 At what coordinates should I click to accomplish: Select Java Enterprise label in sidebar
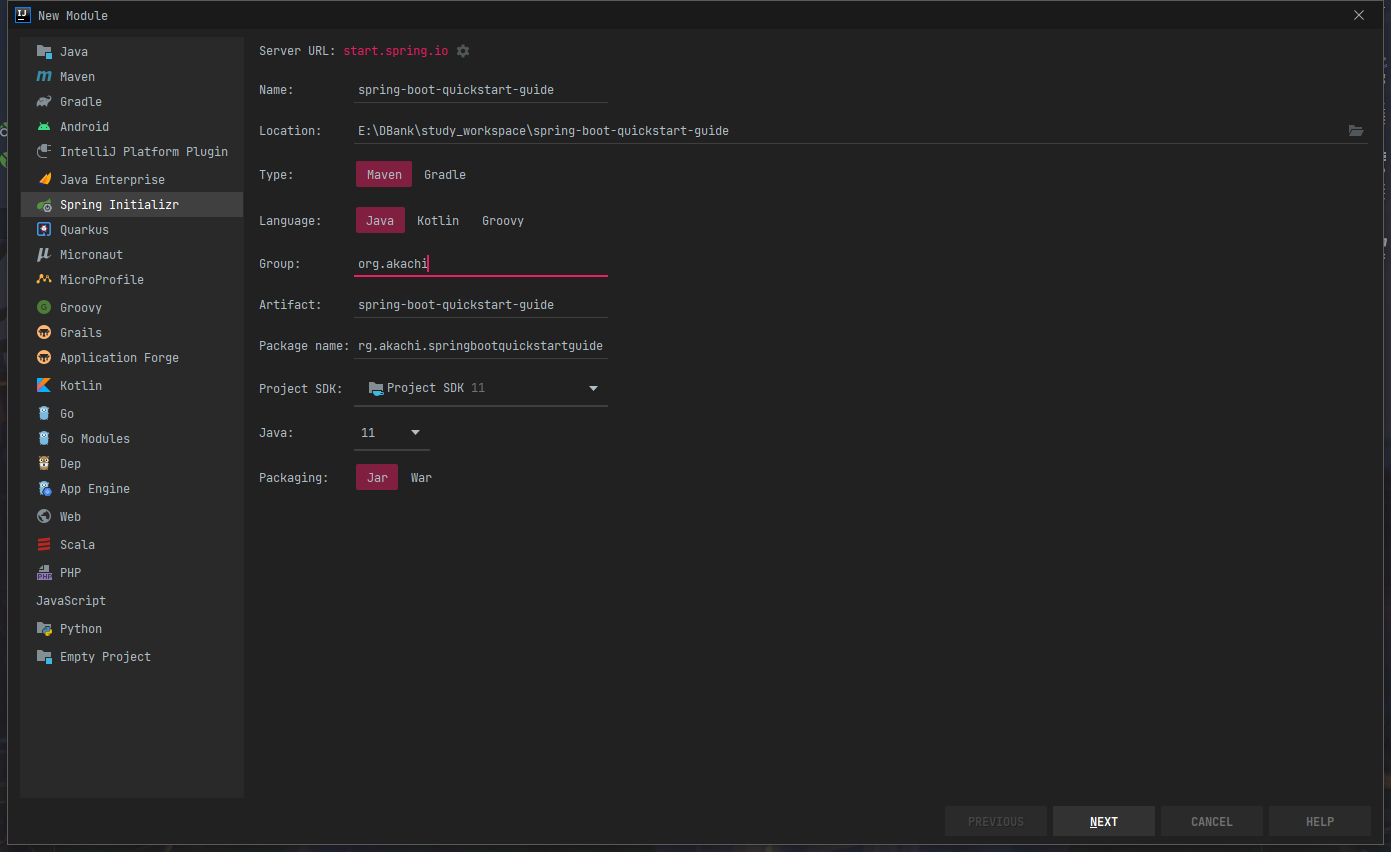click(x=112, y=179)
